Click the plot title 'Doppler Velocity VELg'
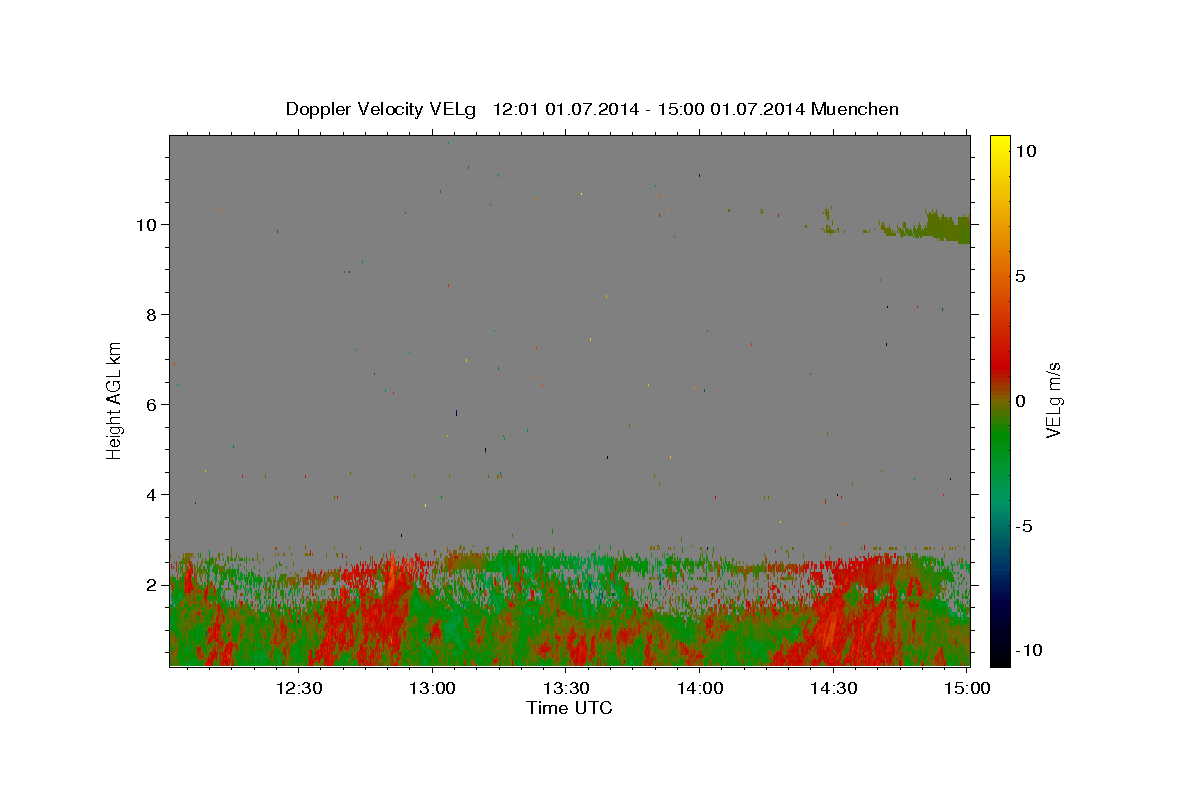Screen dimensions: 1200x800 (x=380, y=109)
